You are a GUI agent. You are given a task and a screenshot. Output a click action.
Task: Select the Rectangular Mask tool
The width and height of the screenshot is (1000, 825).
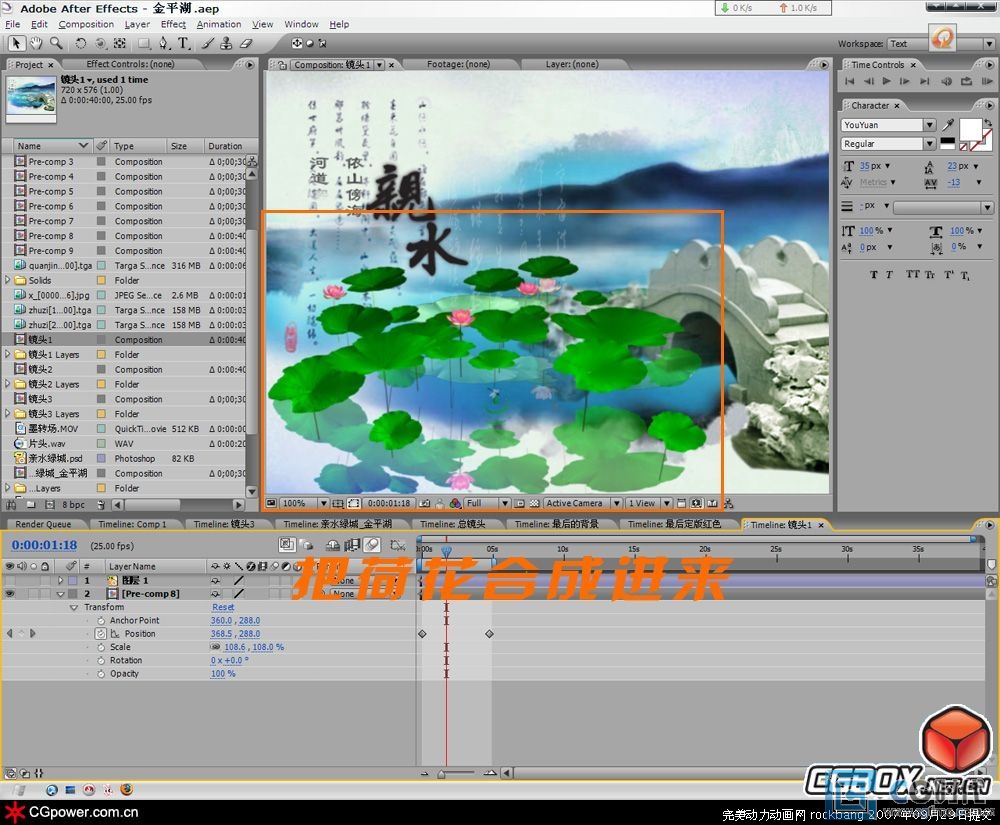tap(144, 43)
